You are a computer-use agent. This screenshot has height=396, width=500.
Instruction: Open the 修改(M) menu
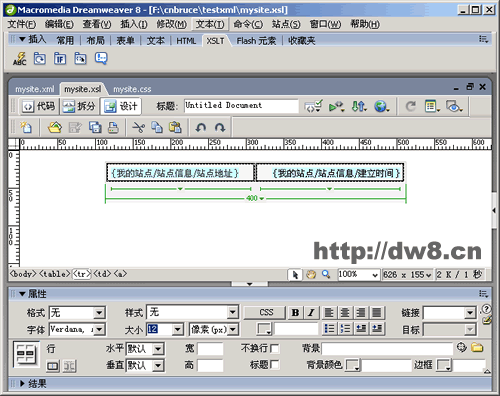pyautogui.click(x=172, y=24)
